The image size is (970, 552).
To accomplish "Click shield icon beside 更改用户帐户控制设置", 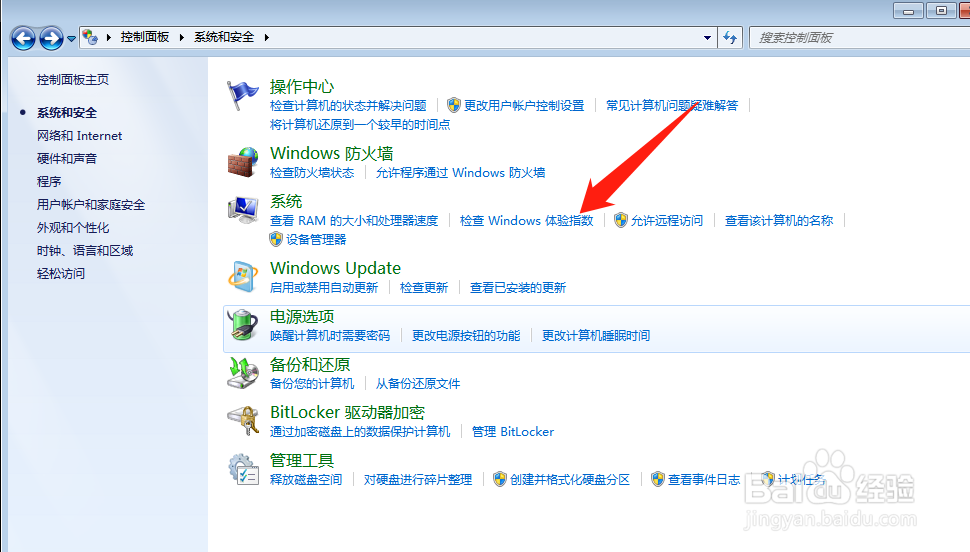I will click(454, 105).
